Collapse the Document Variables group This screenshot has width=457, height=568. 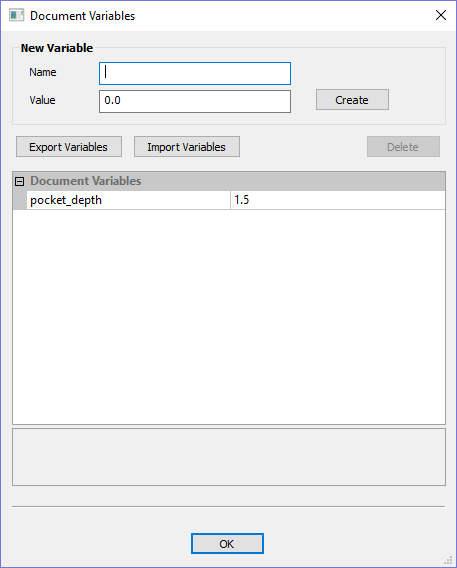point(20,181)
